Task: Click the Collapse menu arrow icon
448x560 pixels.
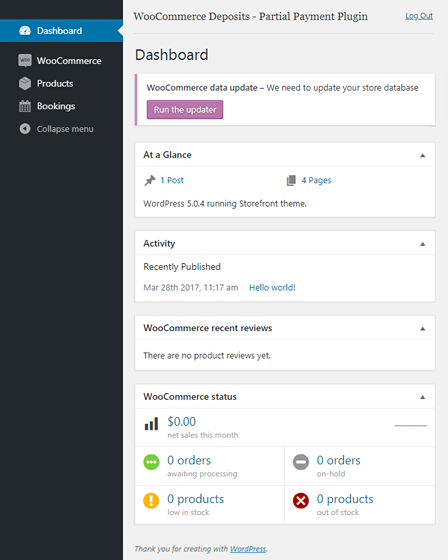Action: (25, 129)
